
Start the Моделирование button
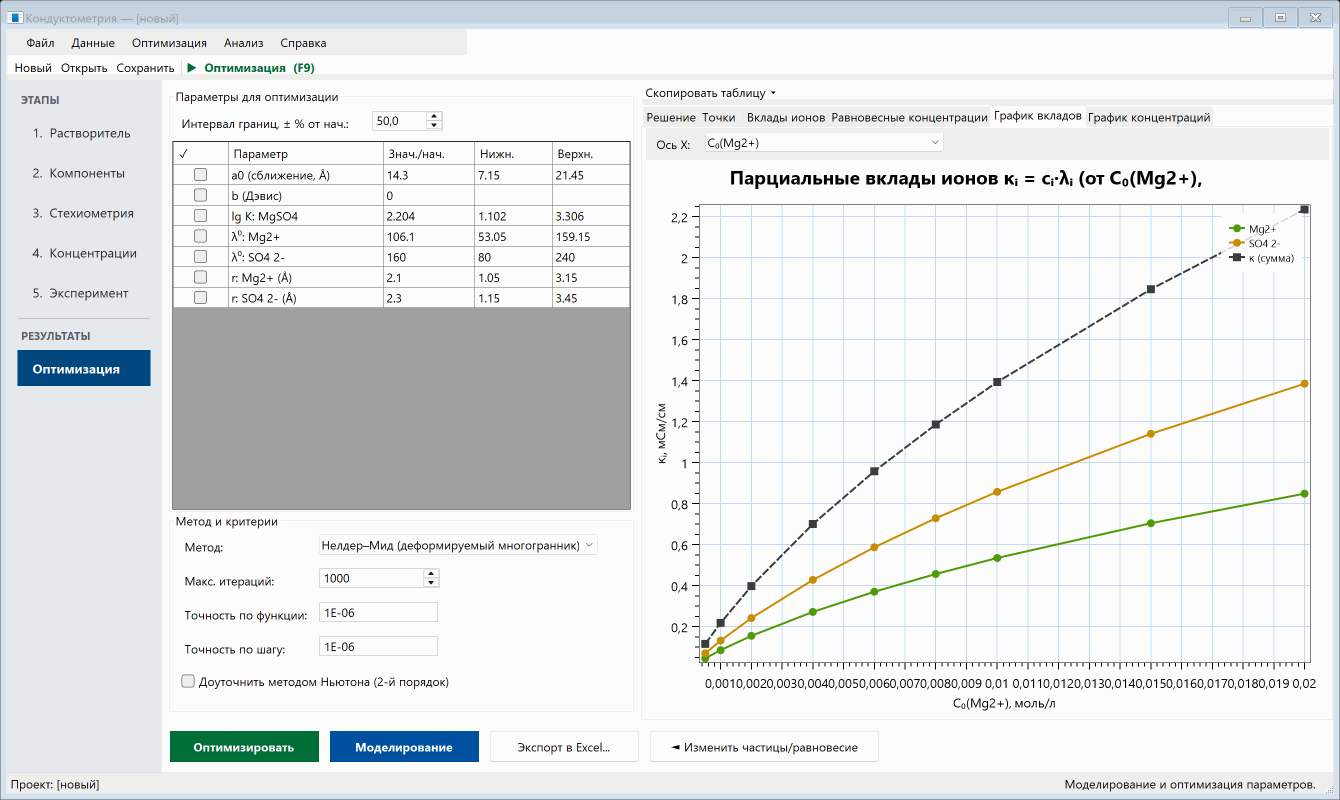click(x=404, y=747)
